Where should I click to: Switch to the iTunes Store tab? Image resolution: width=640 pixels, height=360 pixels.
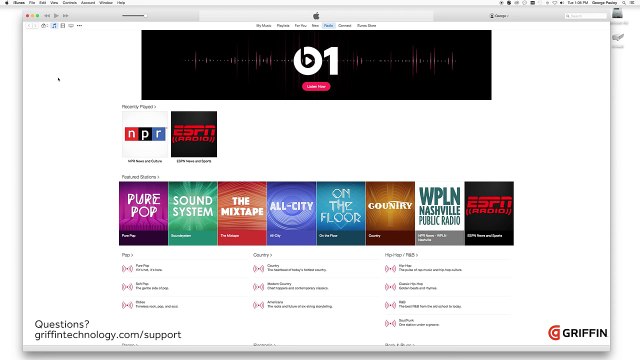367,26
